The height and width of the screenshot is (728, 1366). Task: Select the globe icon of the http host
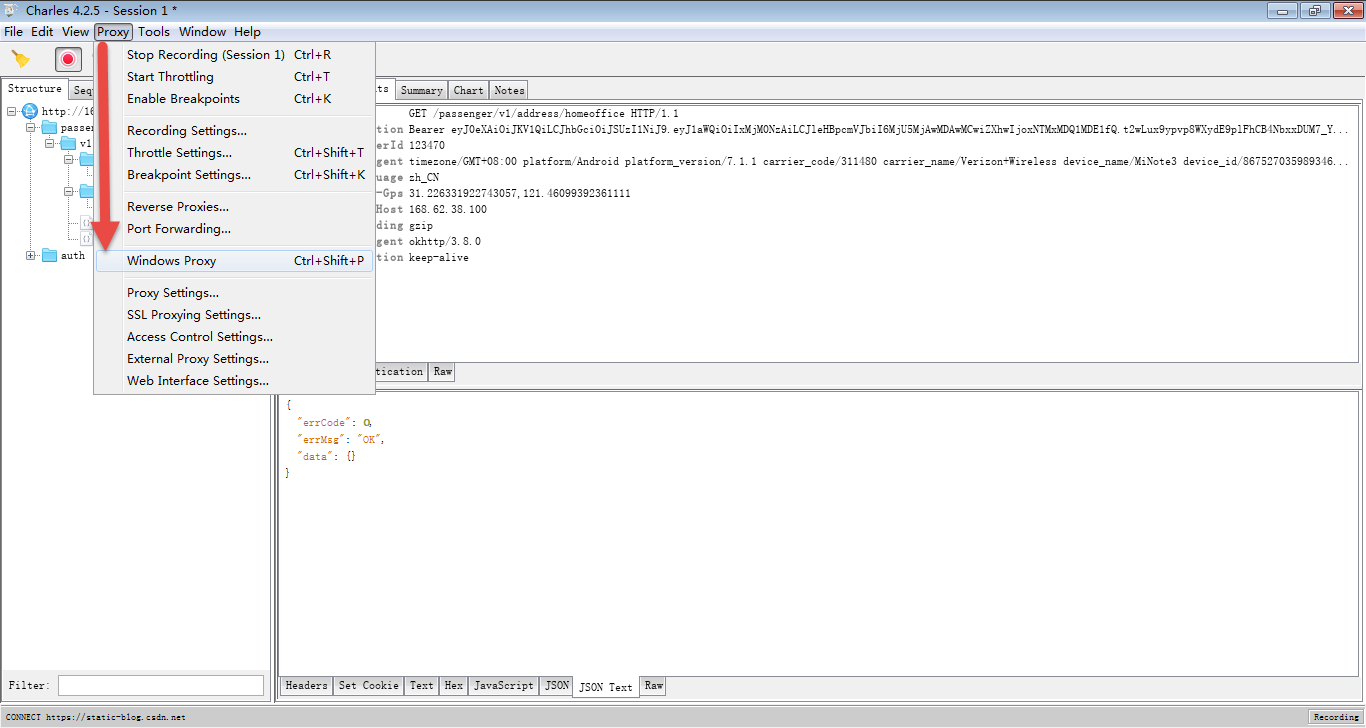pos(30,111)
